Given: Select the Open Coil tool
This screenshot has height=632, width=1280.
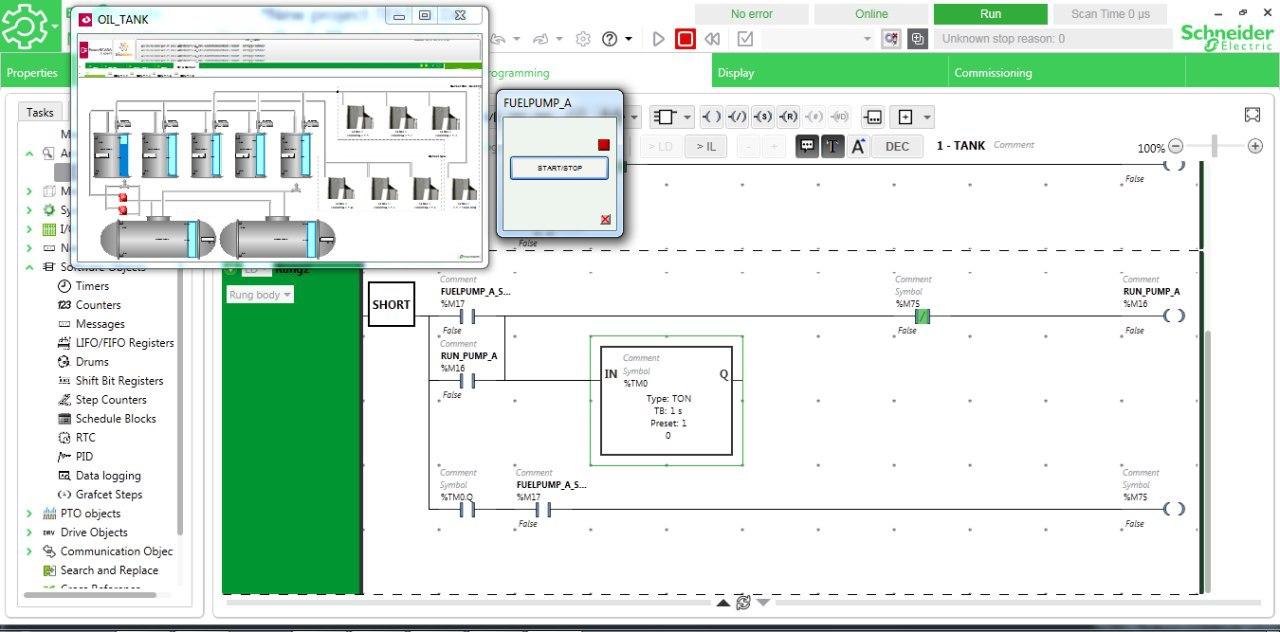Looking at the screenshot, I should click(713, 117).
